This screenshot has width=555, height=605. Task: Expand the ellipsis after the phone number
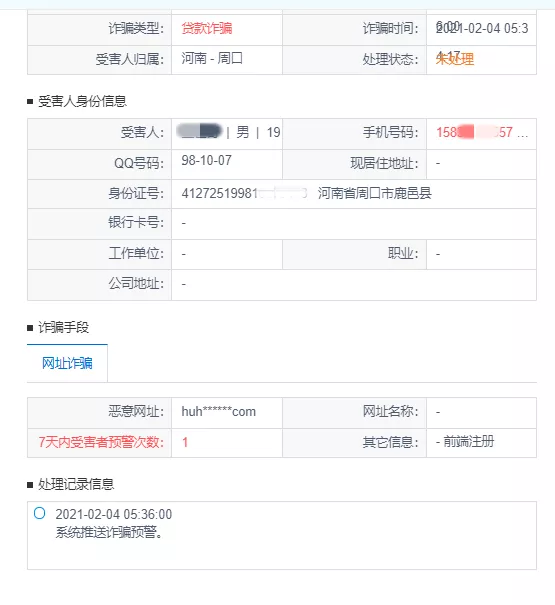point(523,134)
